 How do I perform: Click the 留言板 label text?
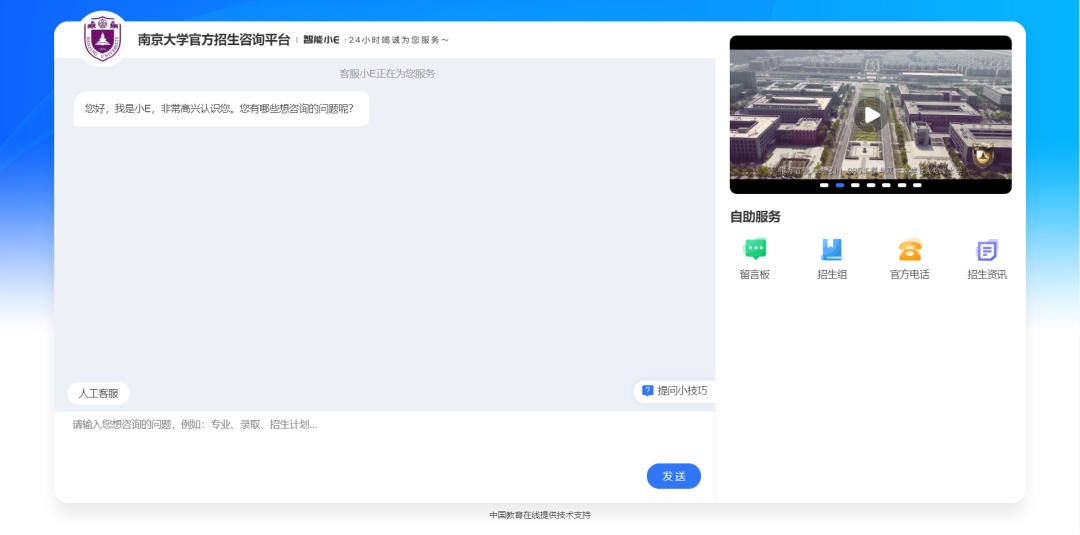755,275
